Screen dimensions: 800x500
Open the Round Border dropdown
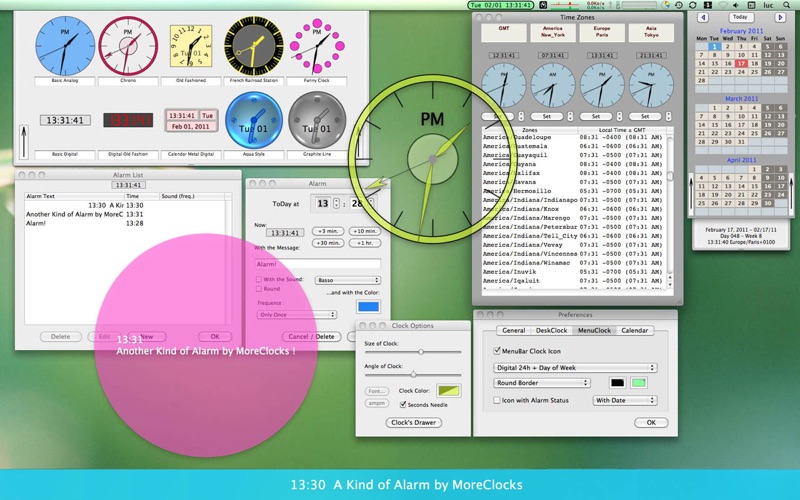click(542, 383)
